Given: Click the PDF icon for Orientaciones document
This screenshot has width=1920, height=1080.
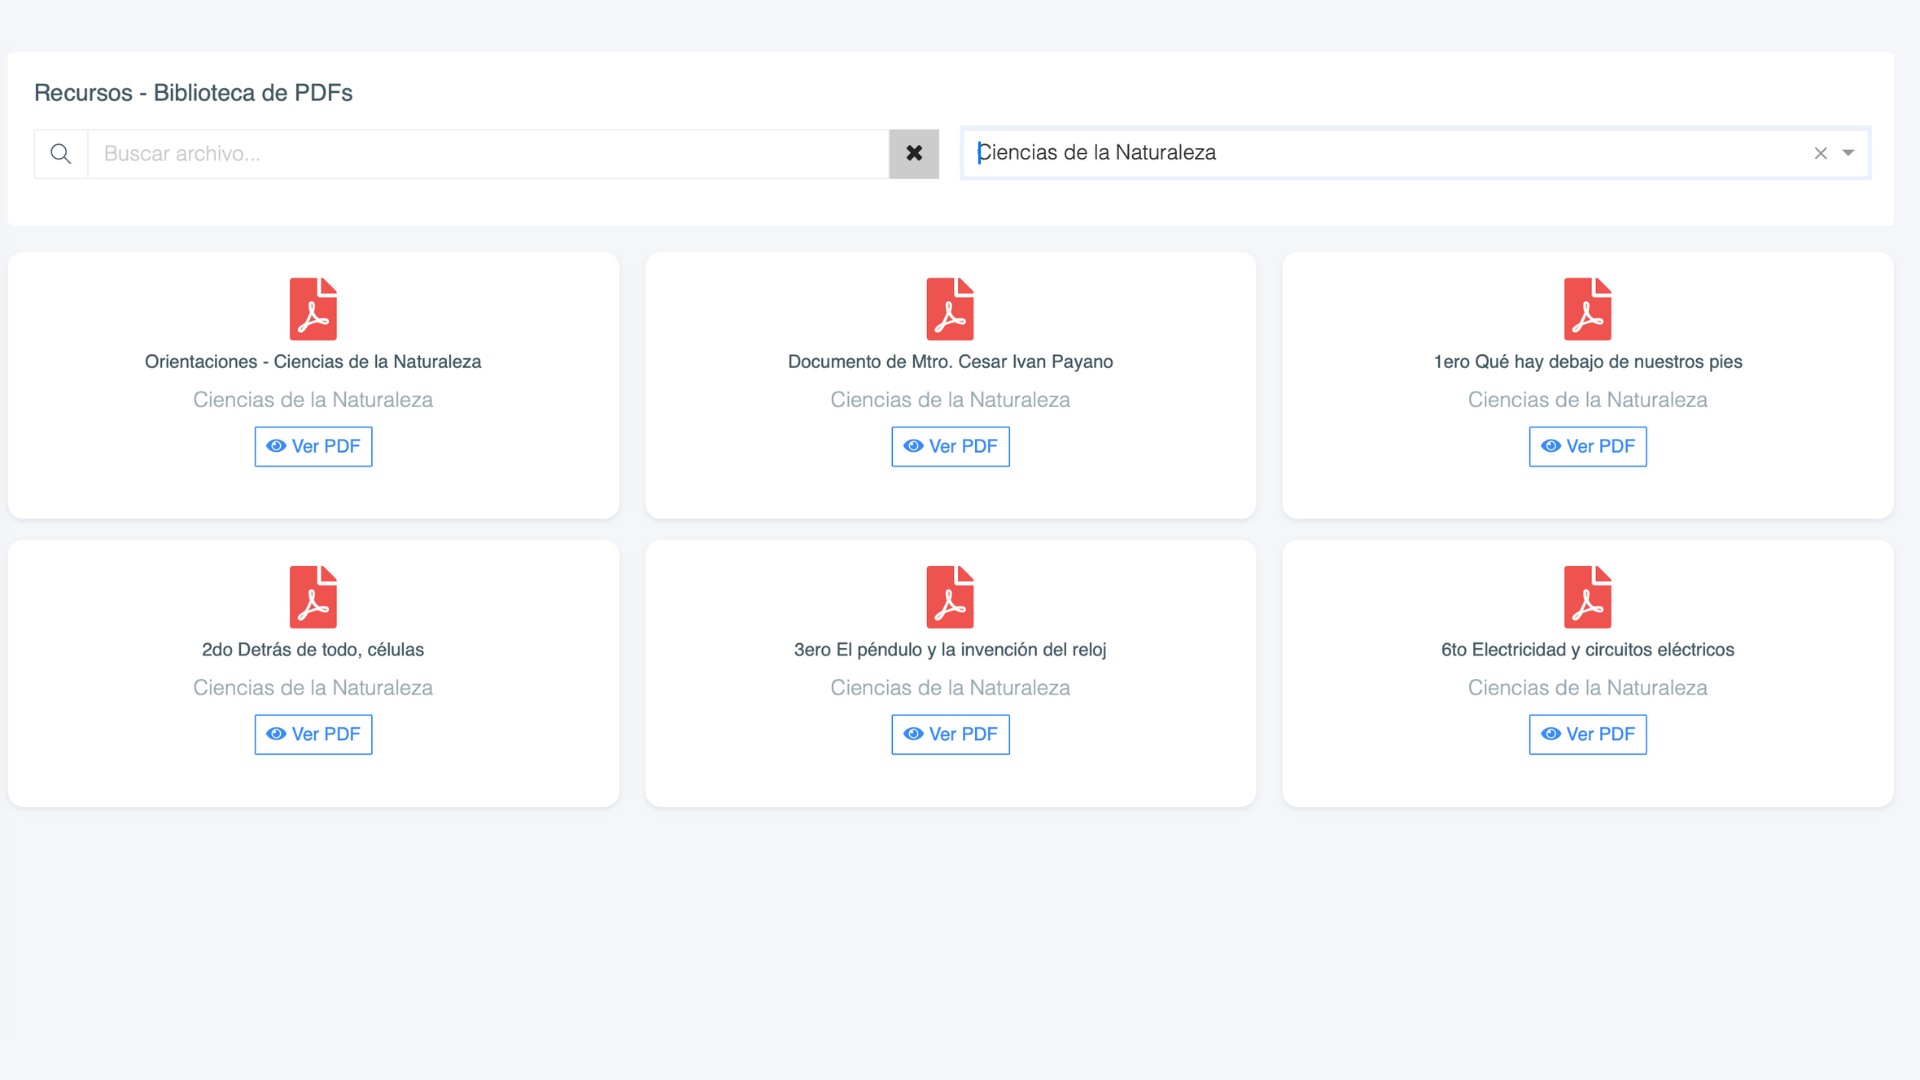Looking at the screenshot, I should tap(313, 309).
